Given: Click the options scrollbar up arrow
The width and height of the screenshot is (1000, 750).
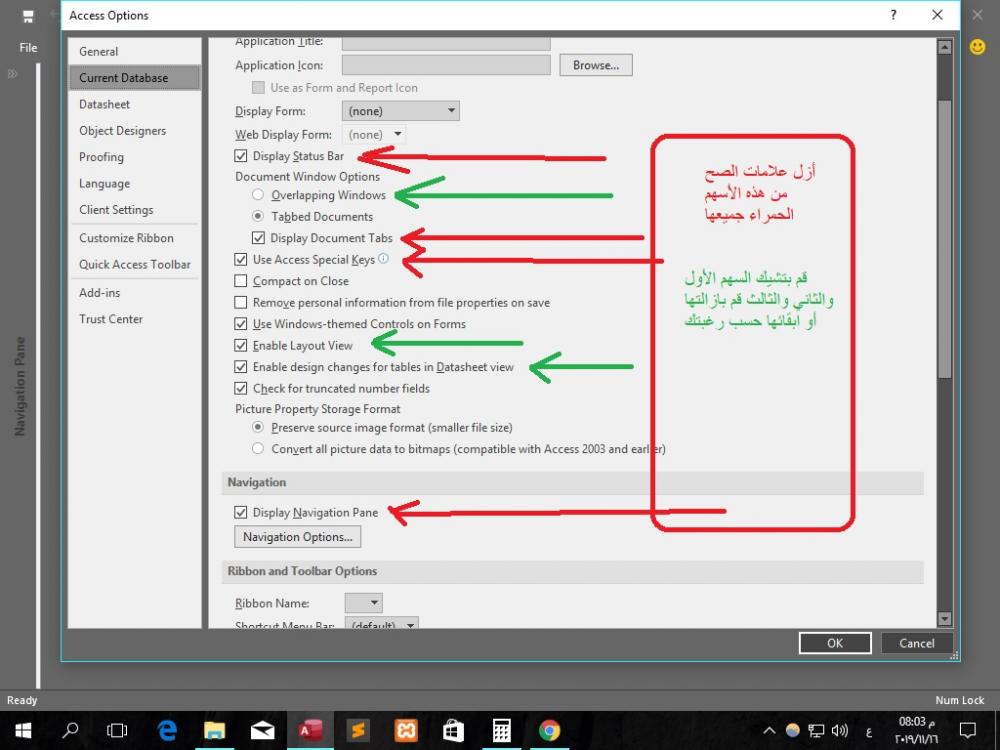Looking at the screenshot, I should tap(945, 47).
